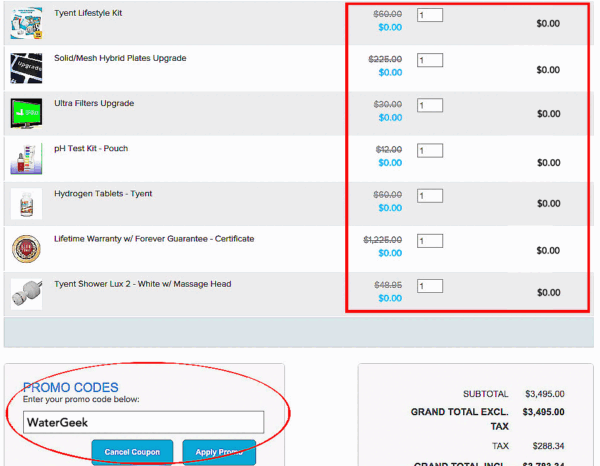This screenshot has width=600, height=466.
Task: Select the struck-through $225.00 plates price
Action: pyautogui.click(x=385, y=59)
